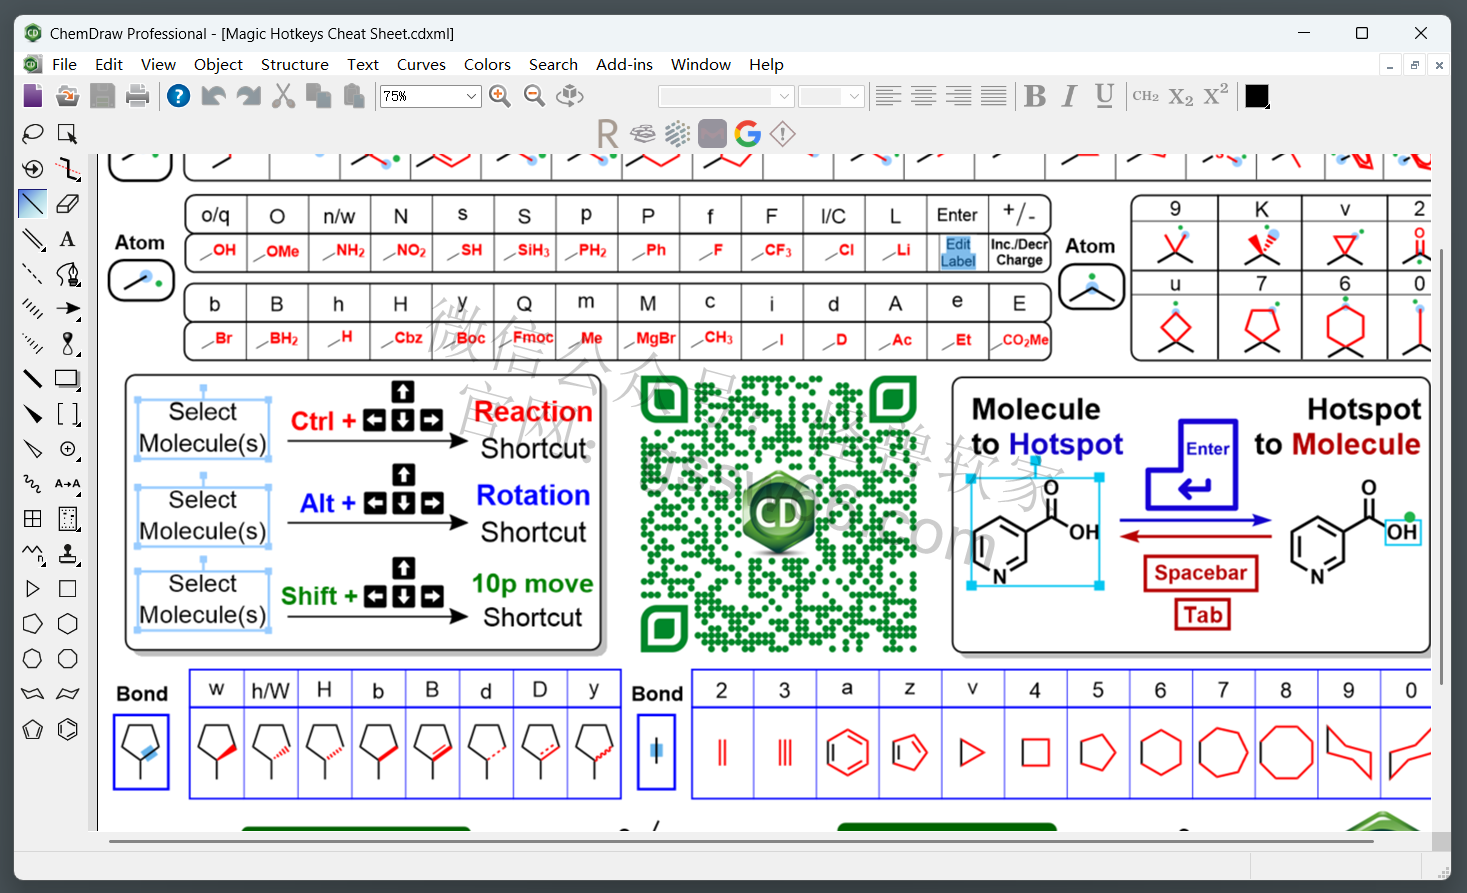Open the Add-ins menu

[x=624, y=64]
